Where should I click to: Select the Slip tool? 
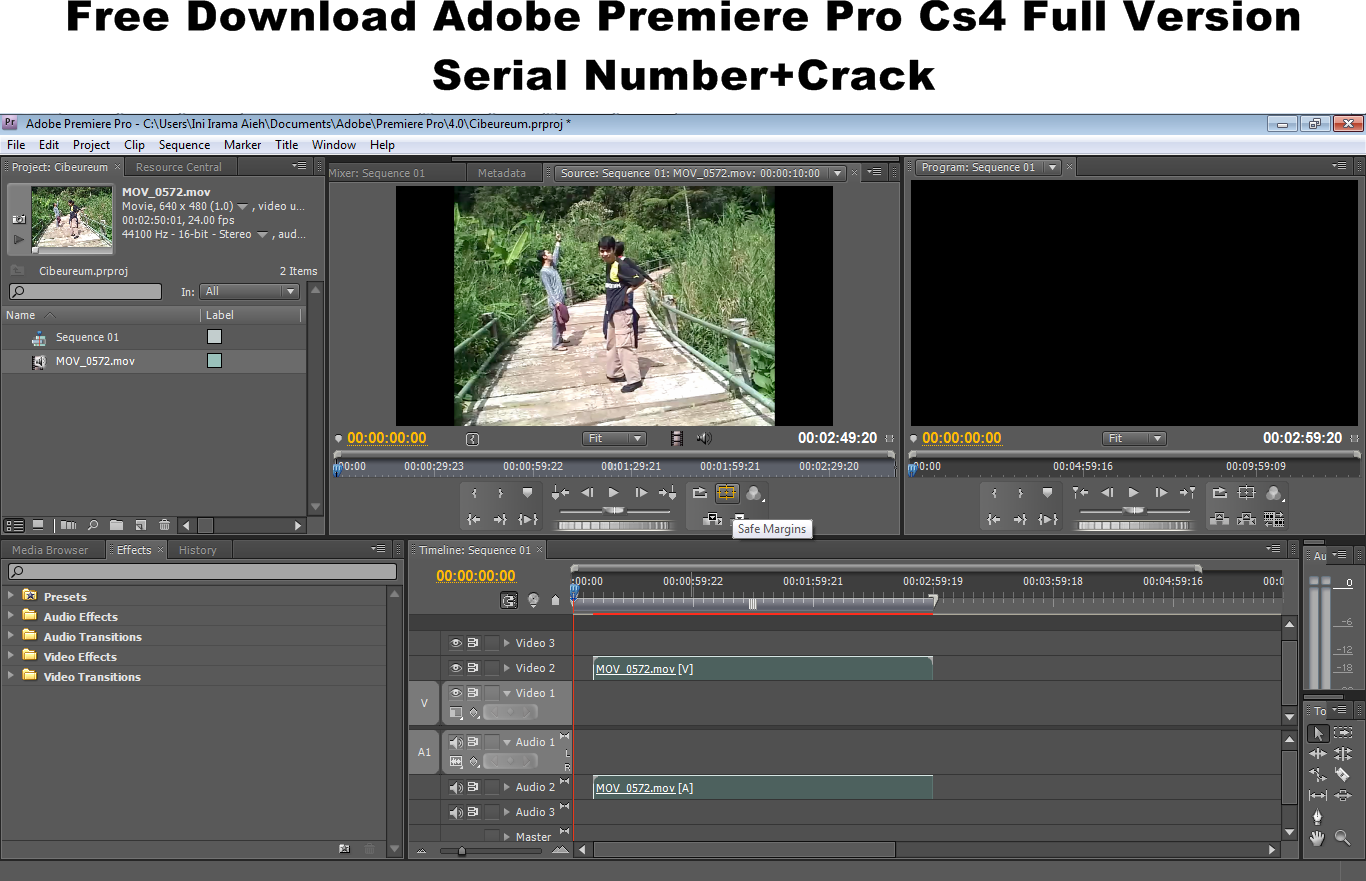coord(1318,796)
